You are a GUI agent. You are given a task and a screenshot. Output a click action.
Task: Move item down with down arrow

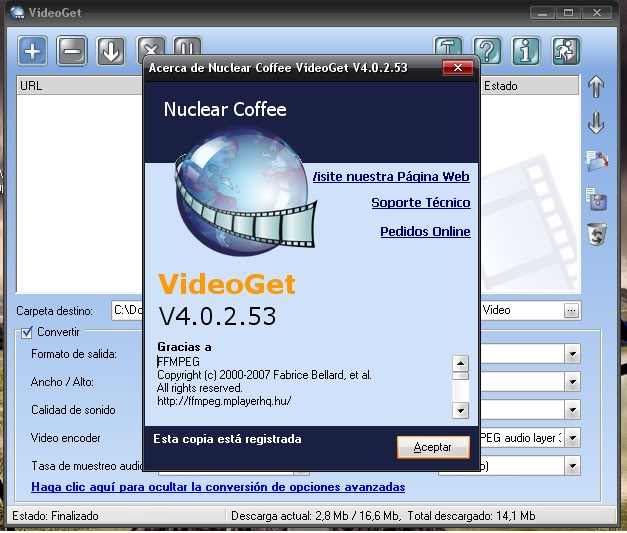[596, 122]
